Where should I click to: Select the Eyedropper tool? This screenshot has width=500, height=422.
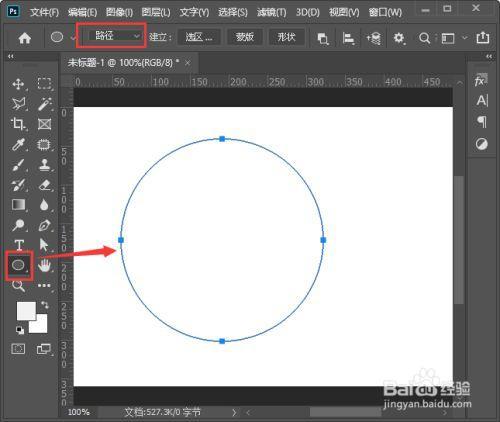pos(18,145)
